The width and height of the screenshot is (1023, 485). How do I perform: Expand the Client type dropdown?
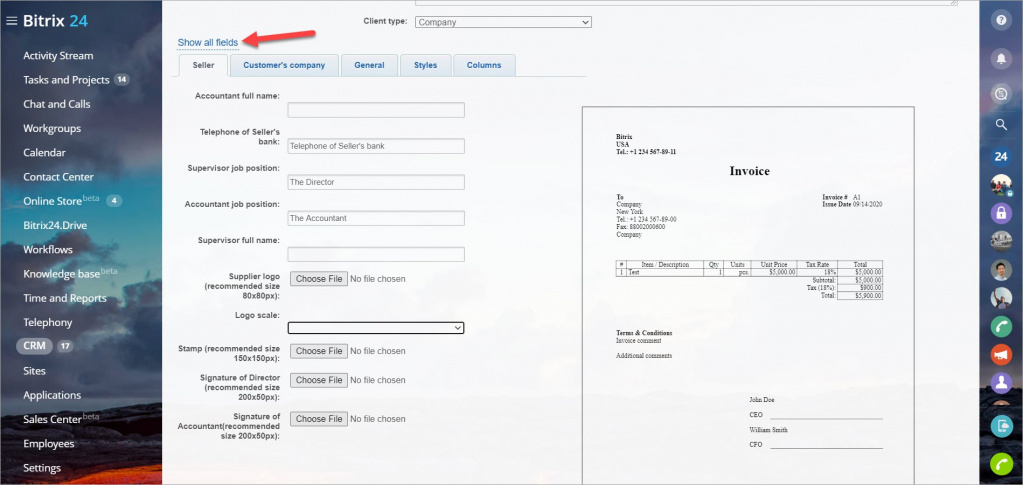click(503, 22)
